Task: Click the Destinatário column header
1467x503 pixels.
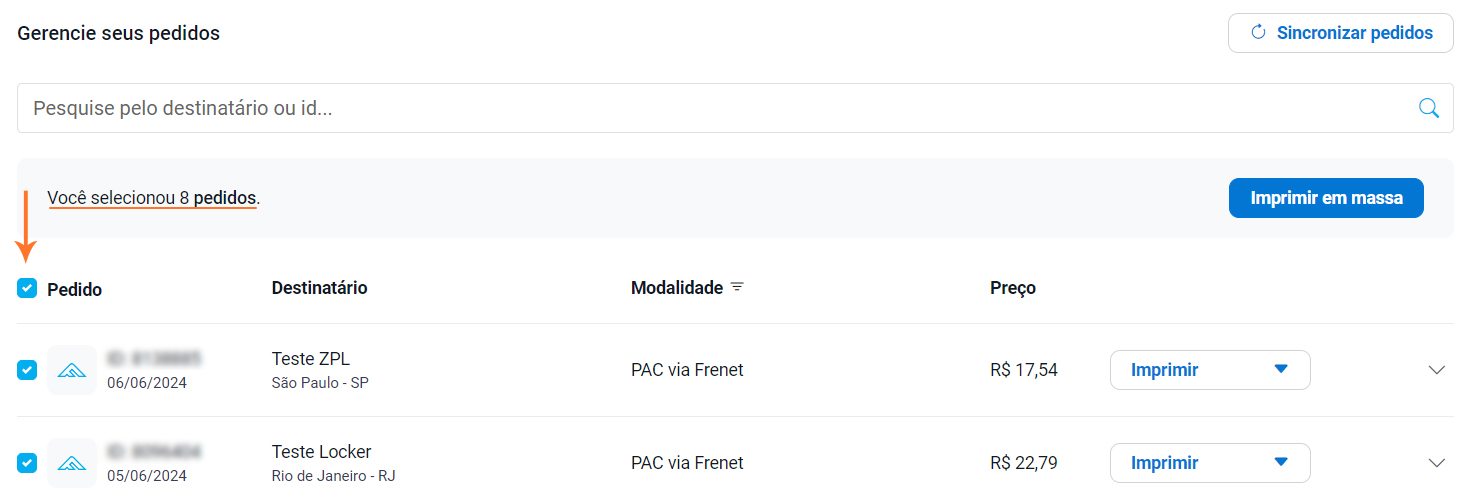Action: point(319,288)
